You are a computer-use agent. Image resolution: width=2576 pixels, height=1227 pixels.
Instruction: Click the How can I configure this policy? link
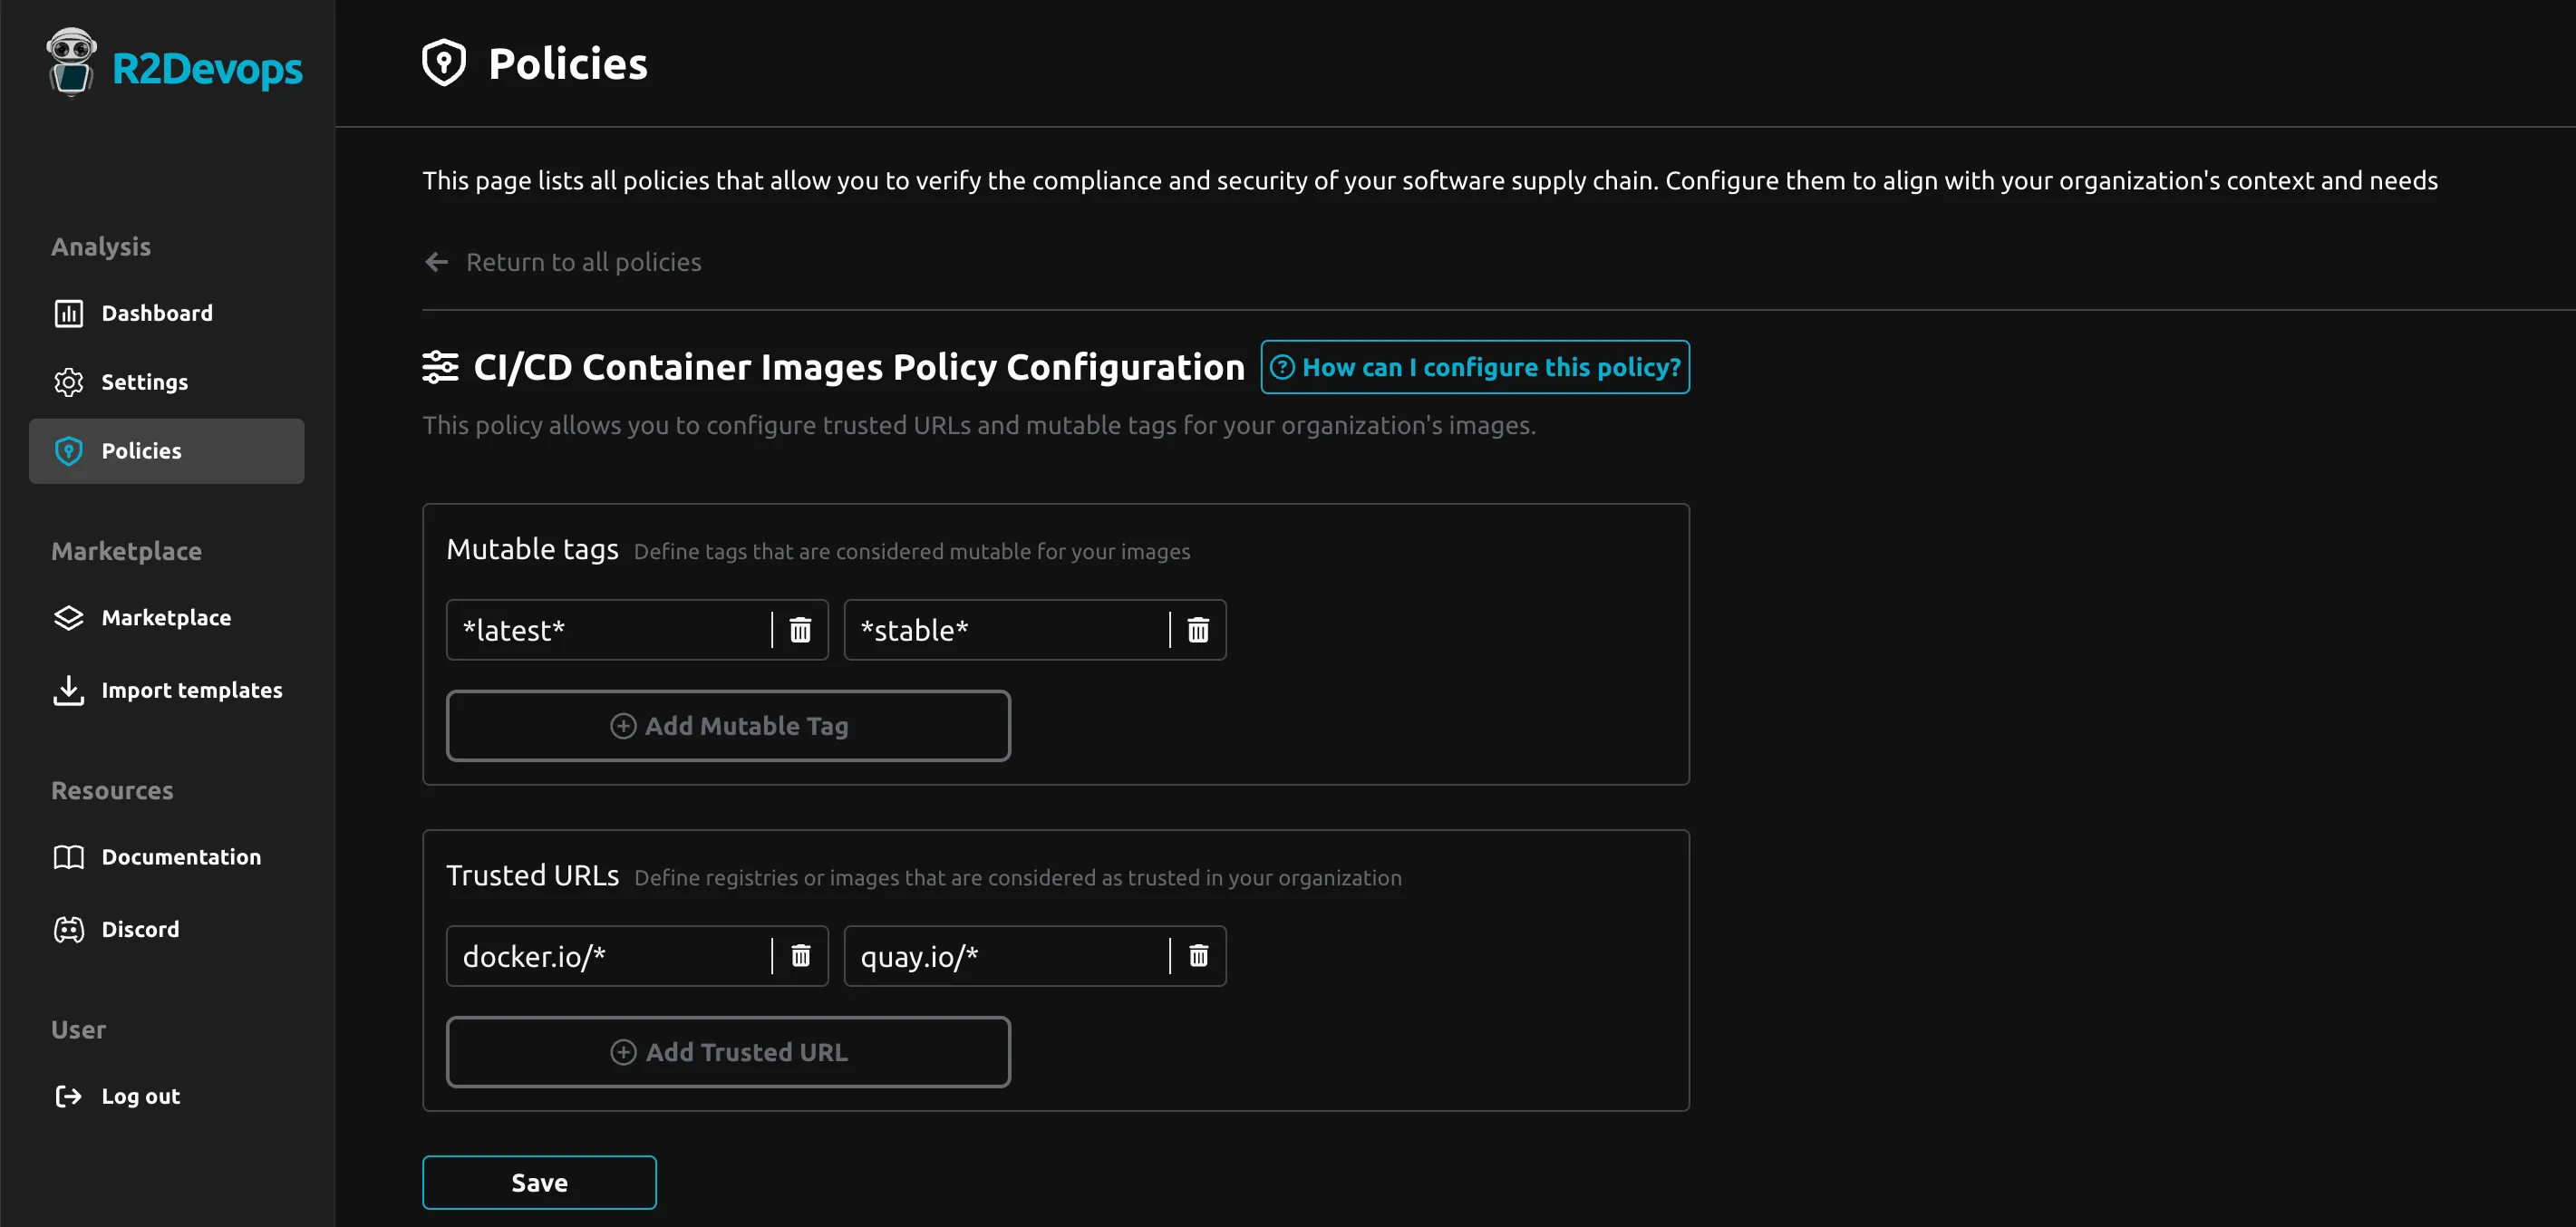click(1474, 364)
